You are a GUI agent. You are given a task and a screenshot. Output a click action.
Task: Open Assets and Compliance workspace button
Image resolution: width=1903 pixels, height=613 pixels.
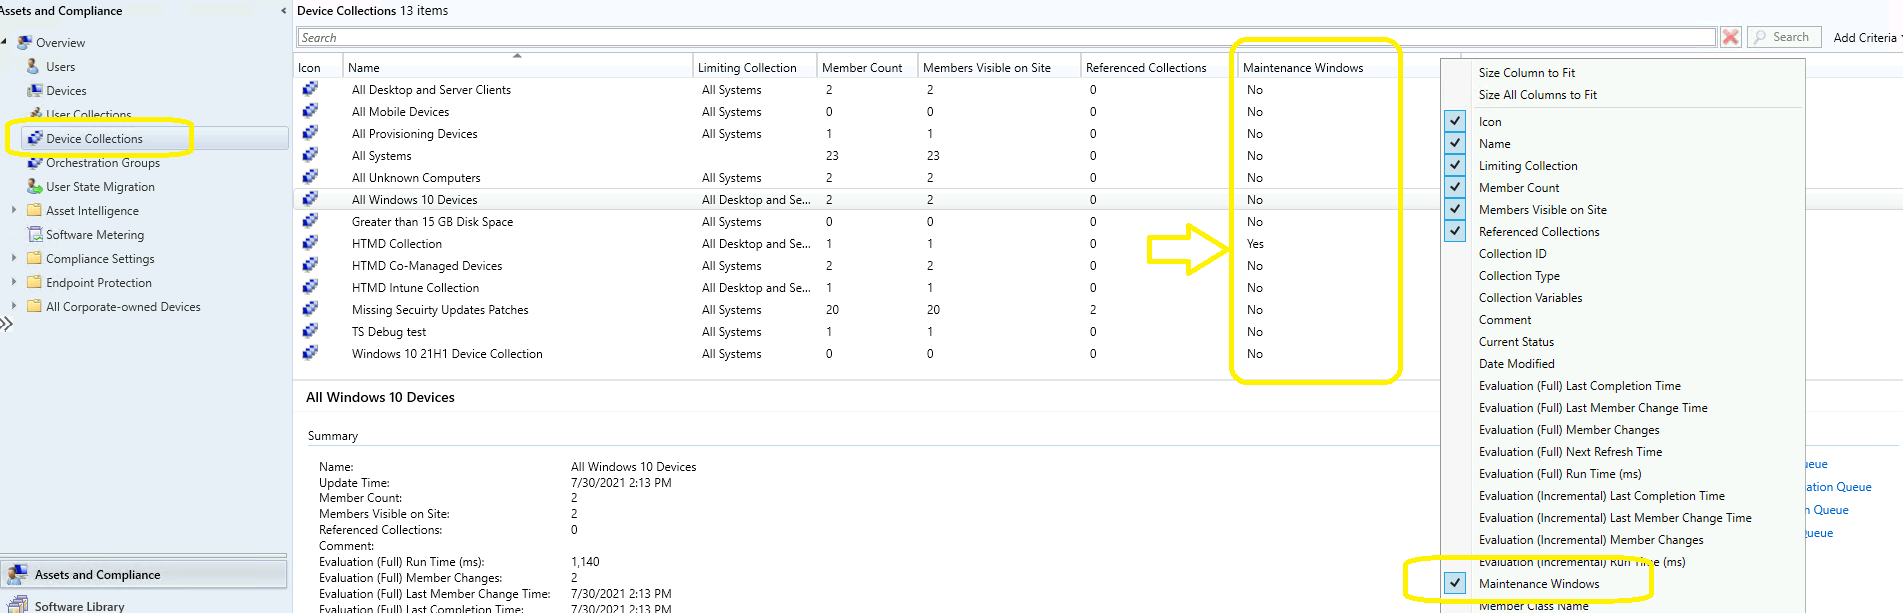tap(144, 574)
